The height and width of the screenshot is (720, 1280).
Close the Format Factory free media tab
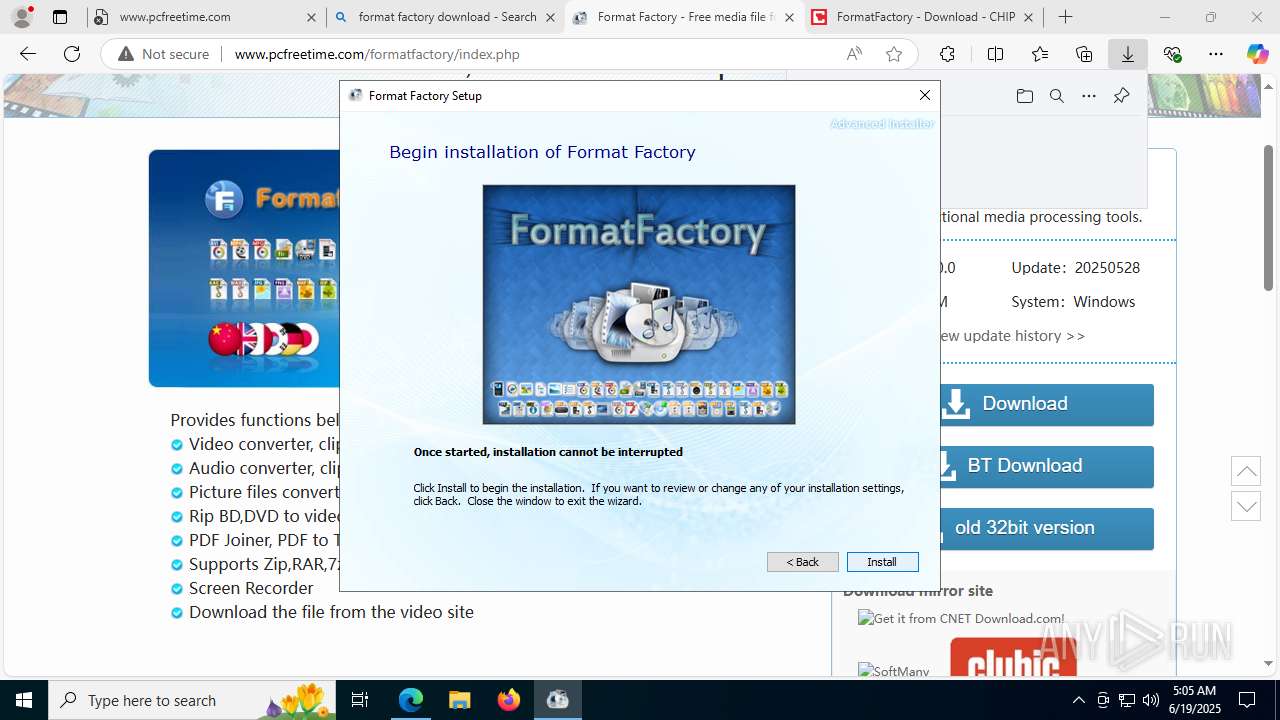click(x=789, y=17)
